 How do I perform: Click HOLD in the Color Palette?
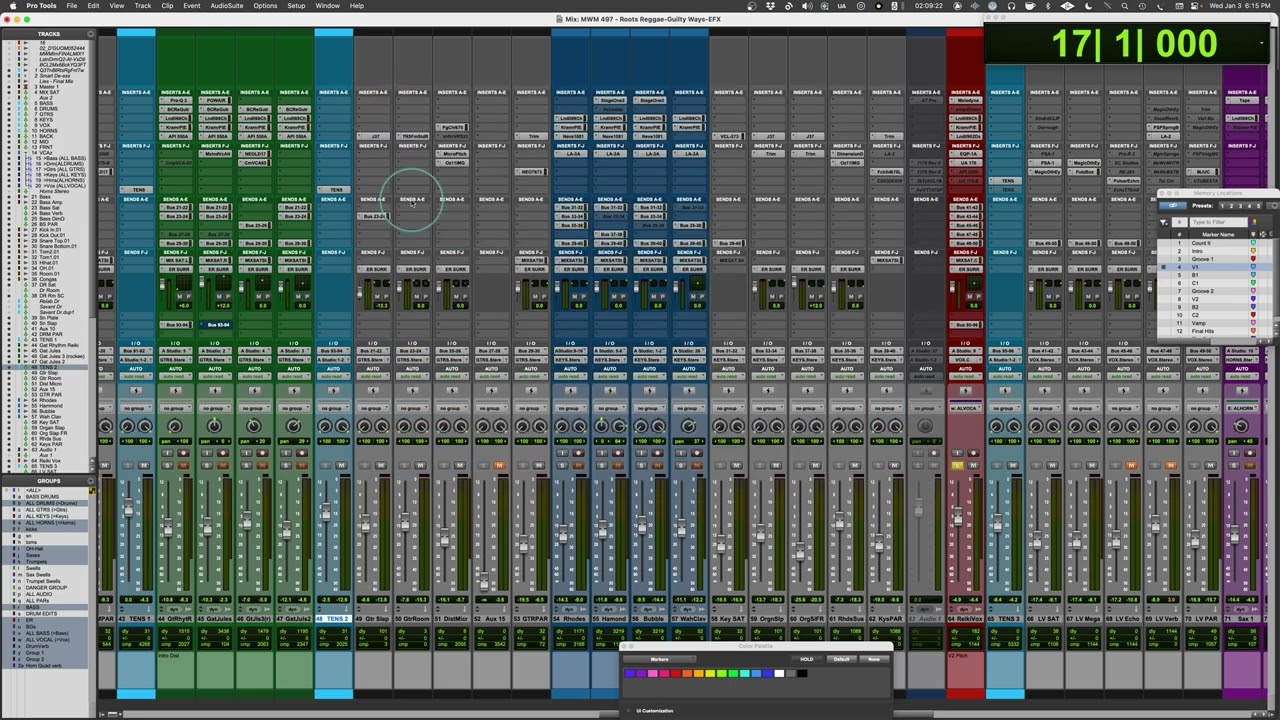click(x=807, y=659)
